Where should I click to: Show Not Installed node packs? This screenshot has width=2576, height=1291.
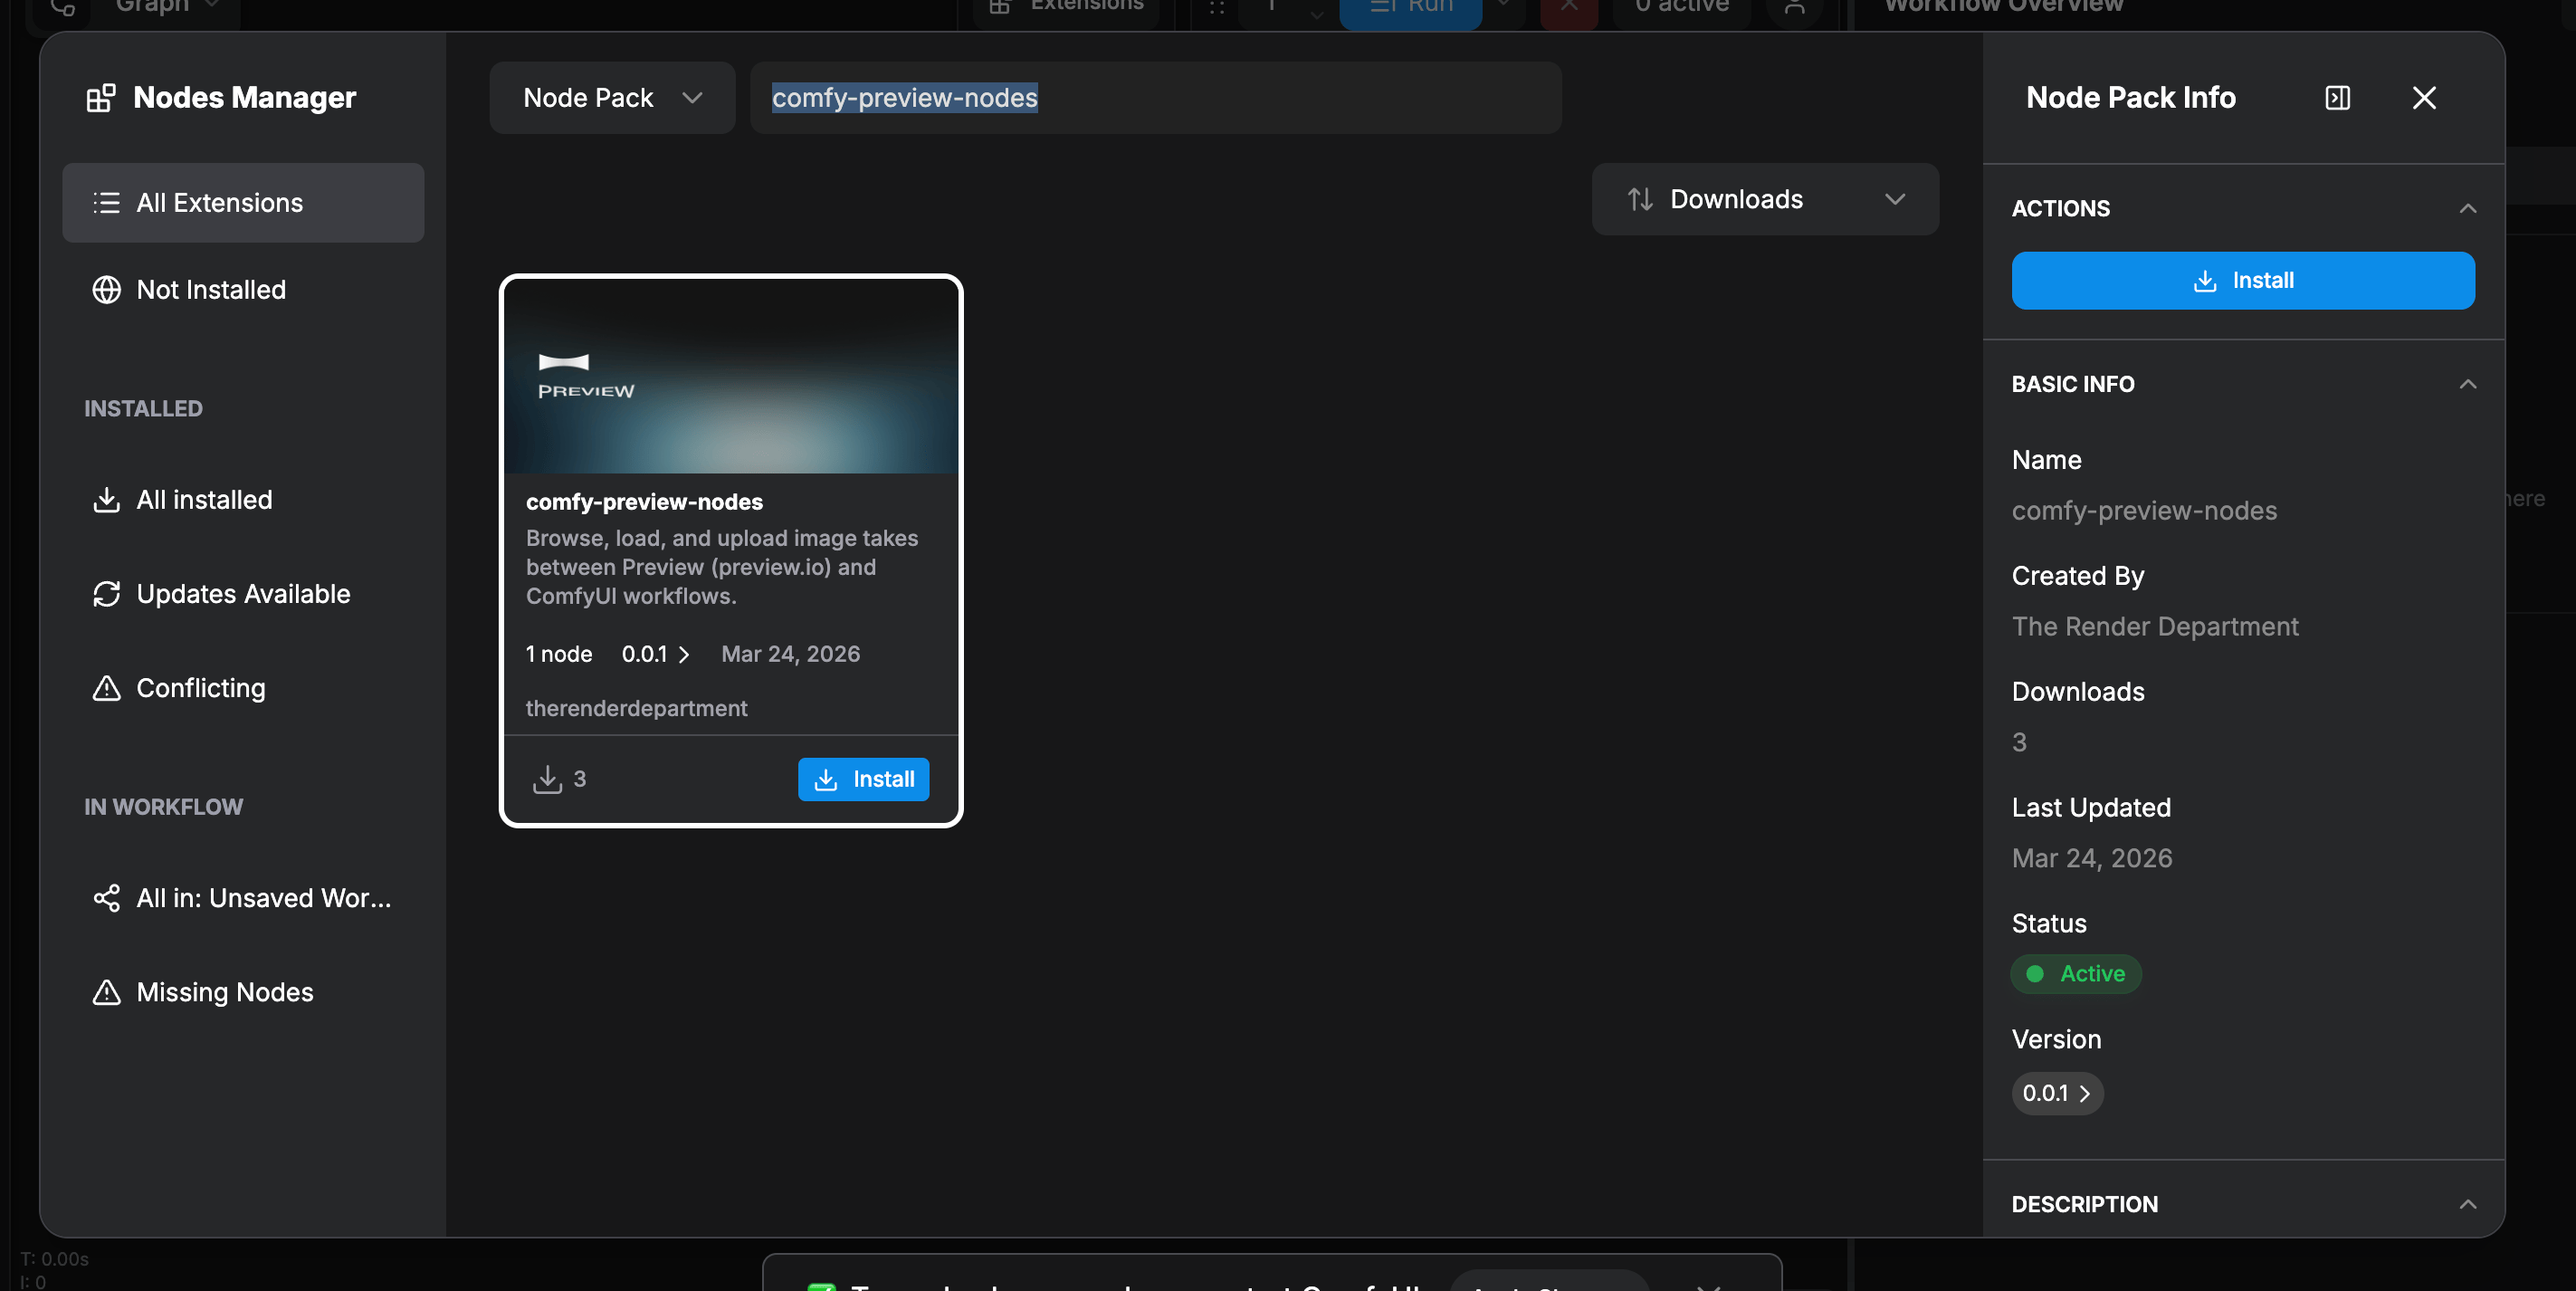(x=243, y=290)
